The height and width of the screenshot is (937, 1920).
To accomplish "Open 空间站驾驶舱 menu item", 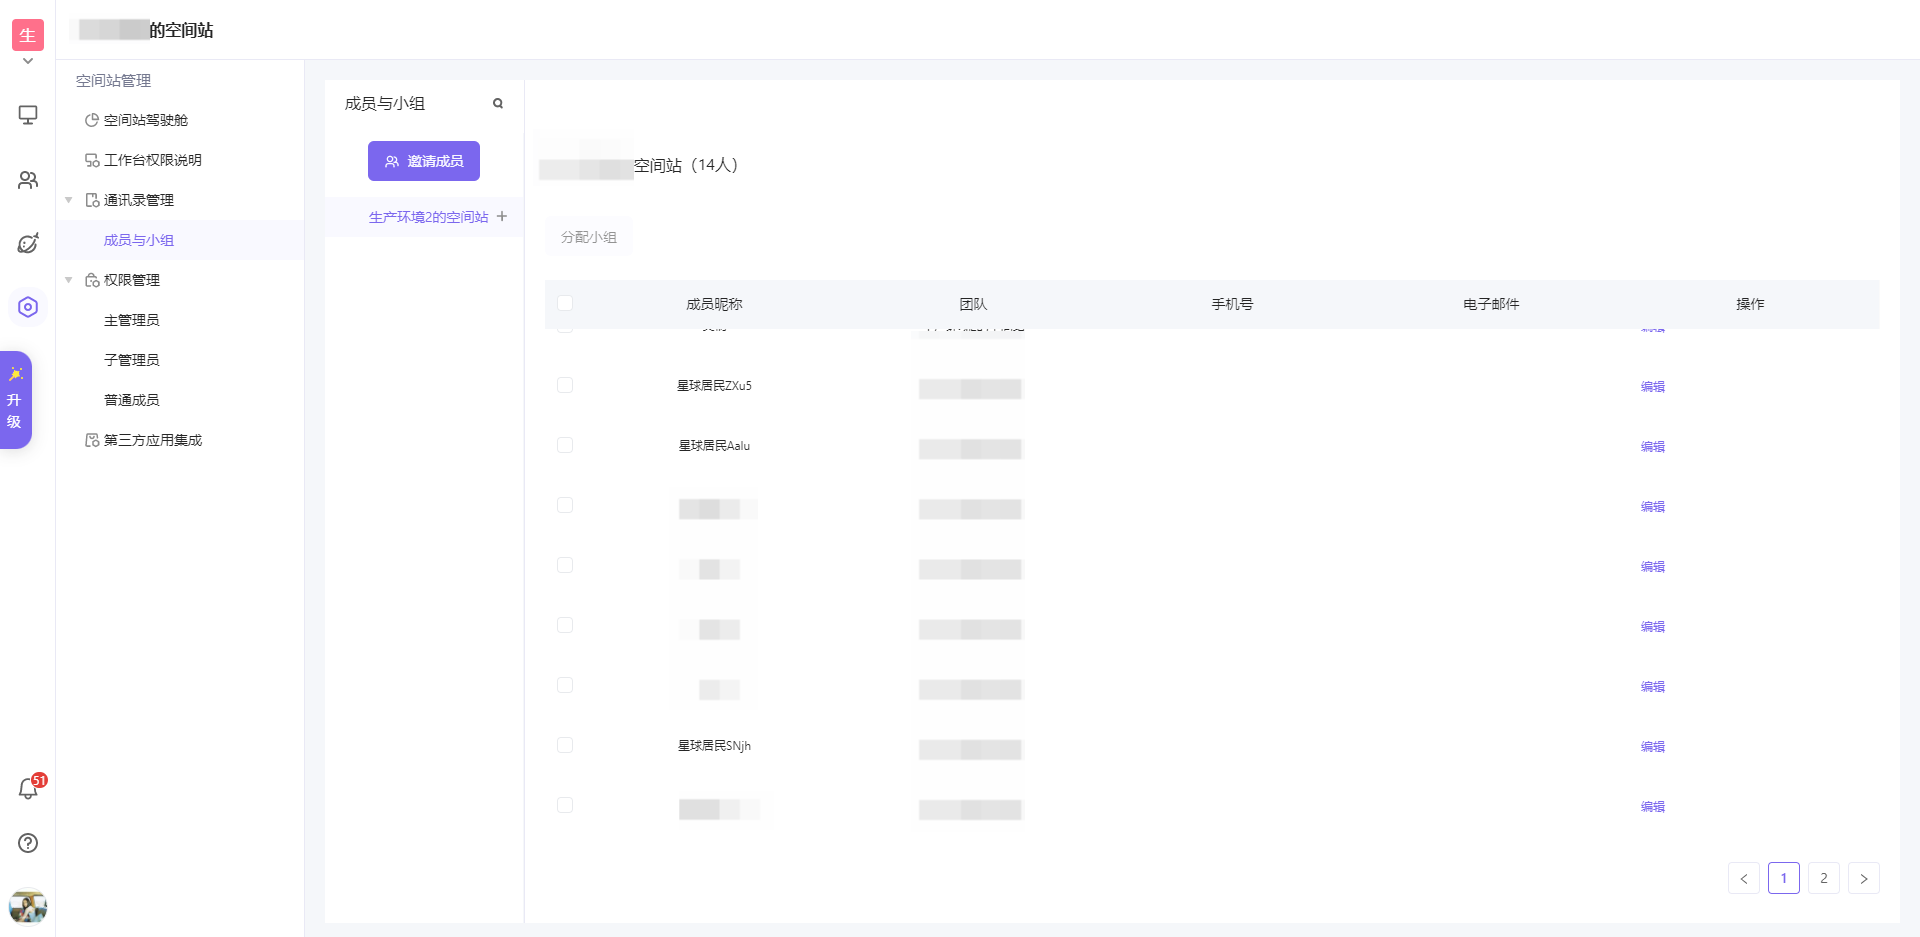I will point(145,120).
